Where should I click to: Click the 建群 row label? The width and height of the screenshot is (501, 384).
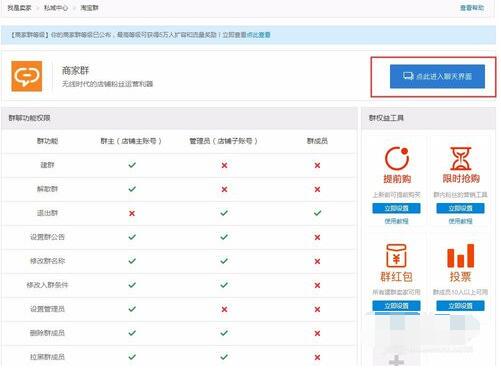click(47, 165)
